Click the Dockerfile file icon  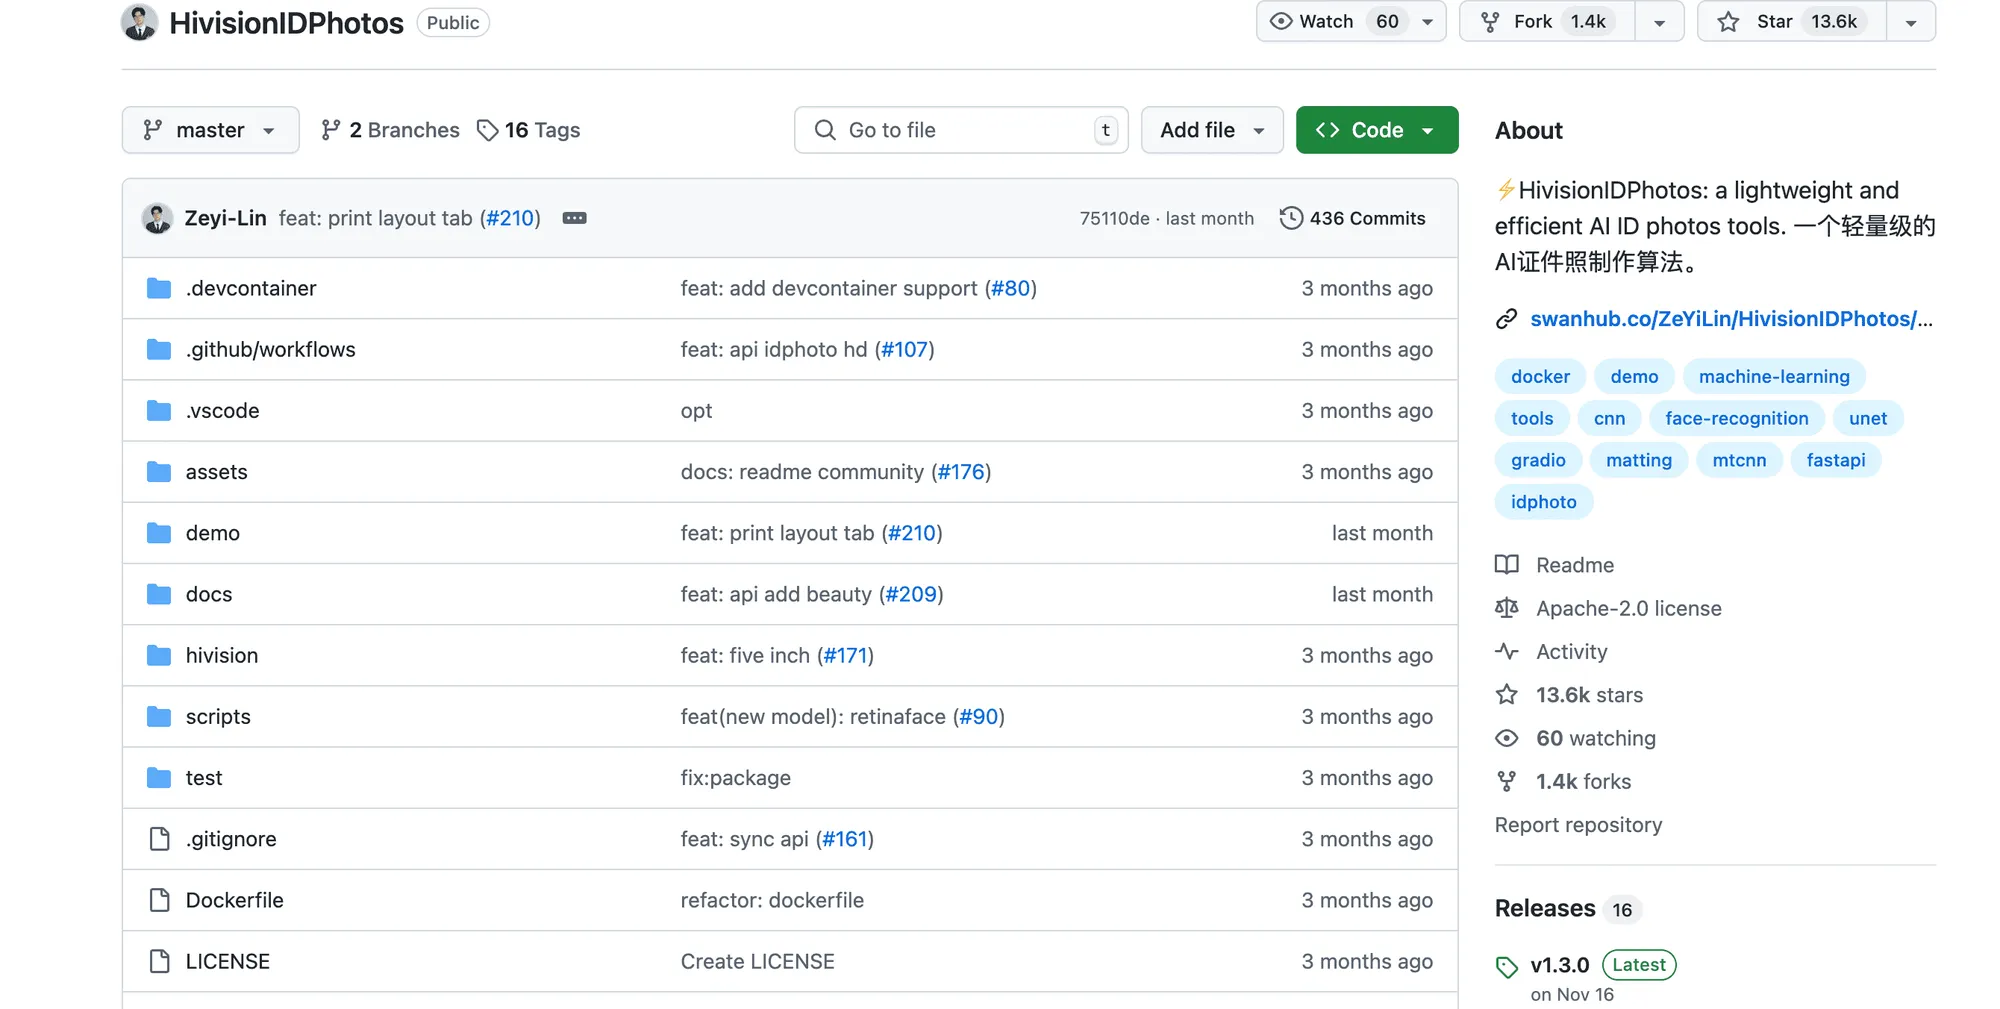click(x=159, y=900)
